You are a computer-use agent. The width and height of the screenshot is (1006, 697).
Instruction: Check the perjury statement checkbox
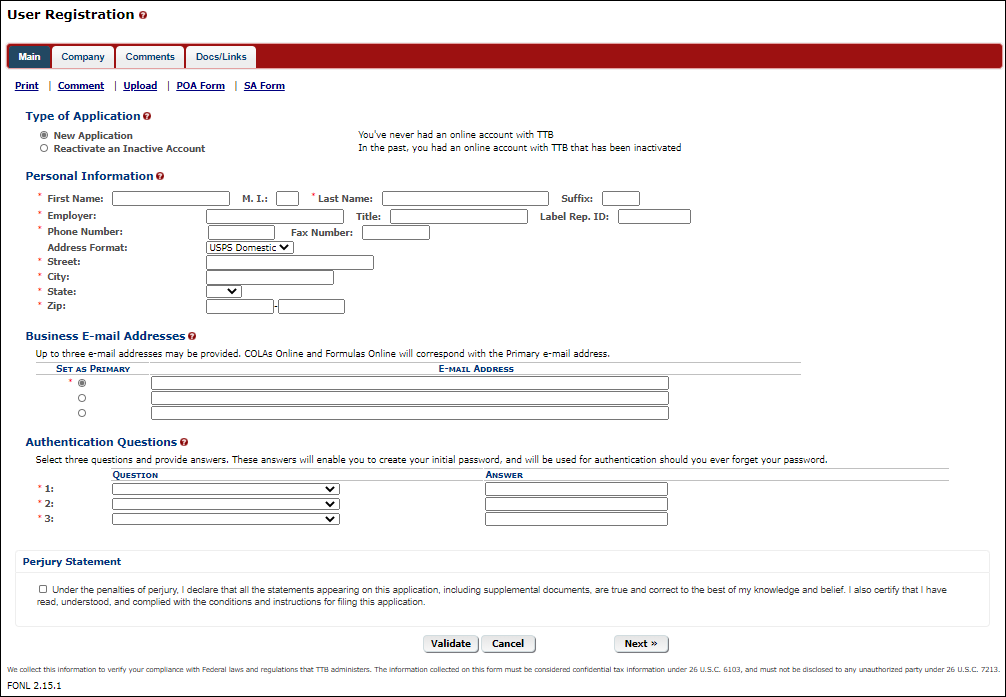[x=43, y=590]
